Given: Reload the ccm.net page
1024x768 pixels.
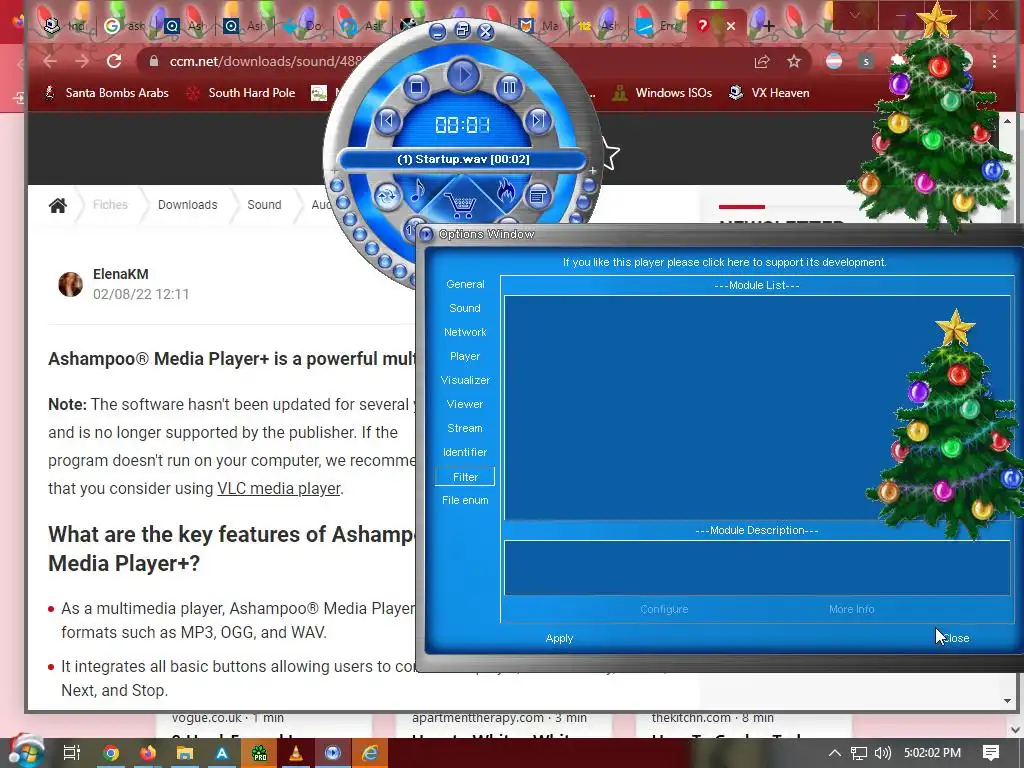Looking at the screenshot, I should (114, 61).
